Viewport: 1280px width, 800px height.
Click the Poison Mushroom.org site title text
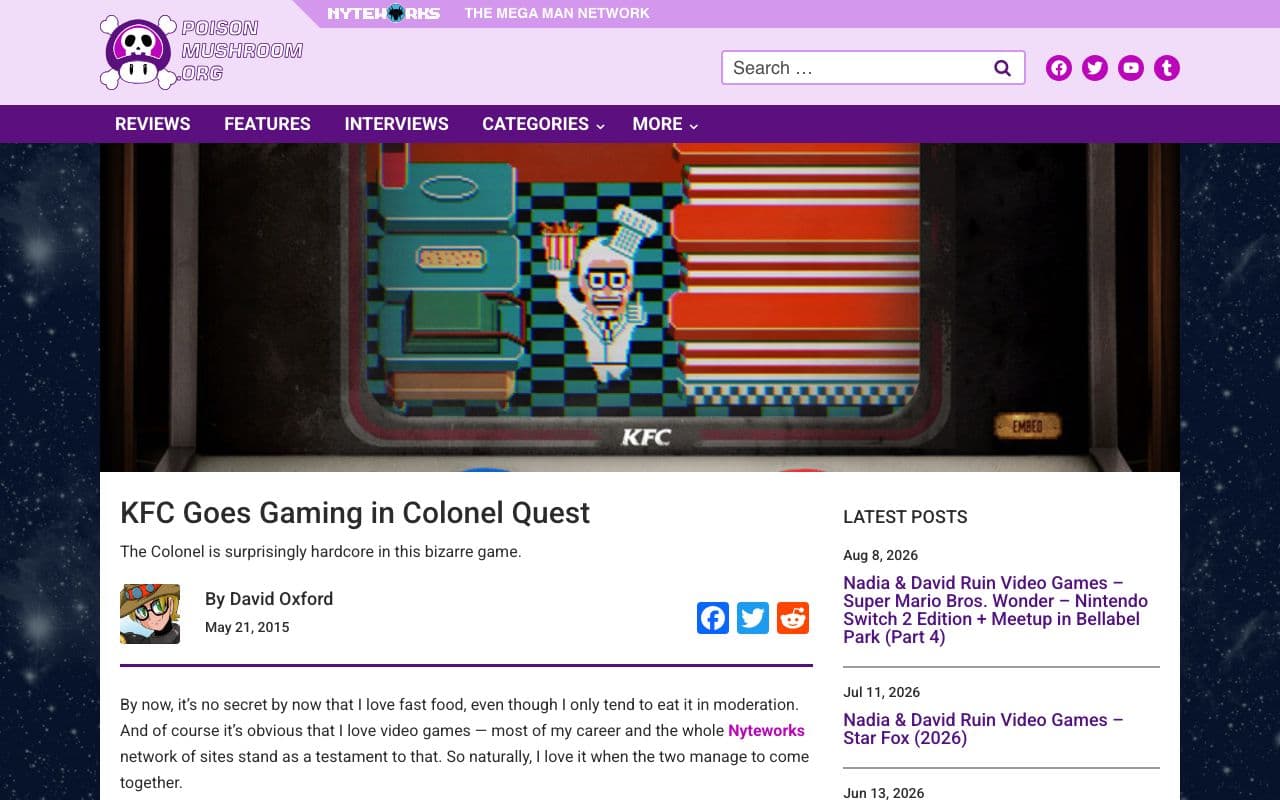(x=242, y=50)
